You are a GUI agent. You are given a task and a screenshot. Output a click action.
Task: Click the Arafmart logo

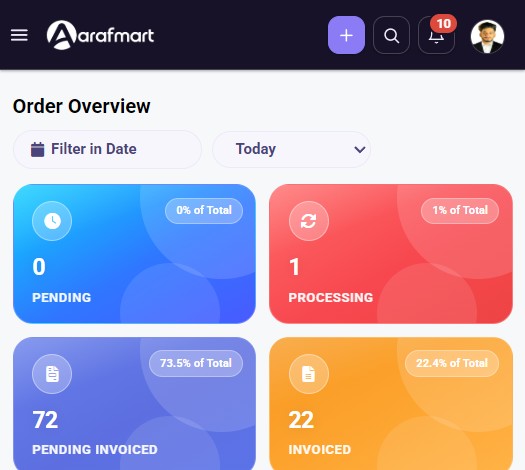pyautogui.click(x=100, y=35)
